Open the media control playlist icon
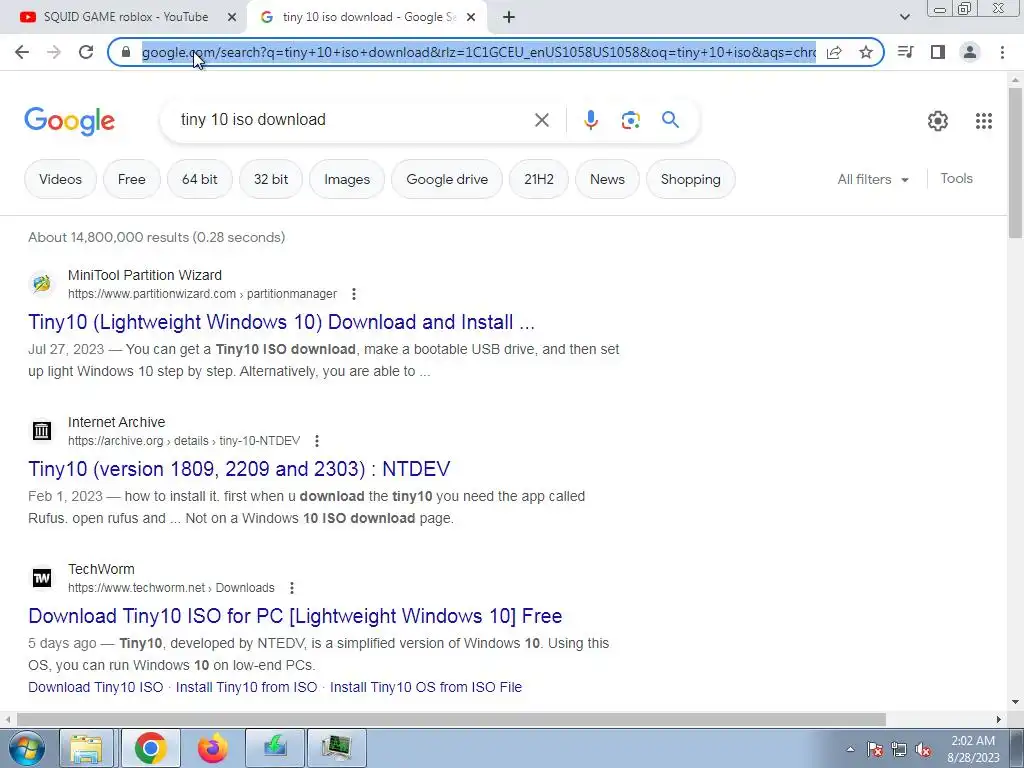The image size is (1024, 768). coord(905,52)
